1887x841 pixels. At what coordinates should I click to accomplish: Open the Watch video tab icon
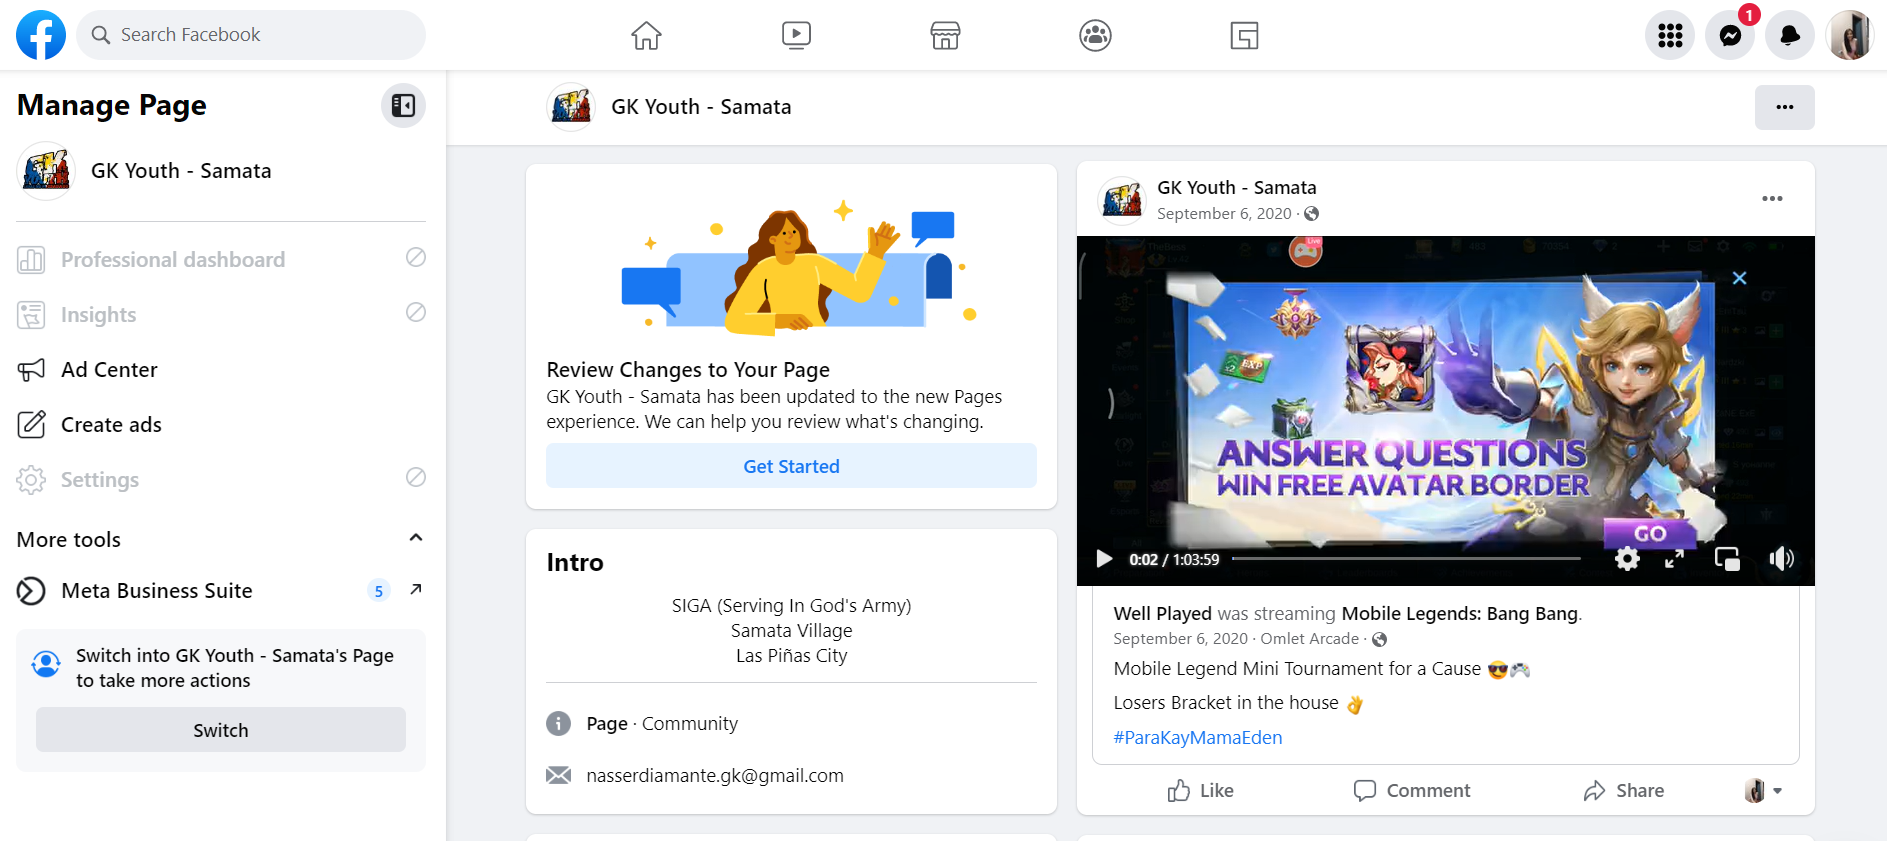796,36
